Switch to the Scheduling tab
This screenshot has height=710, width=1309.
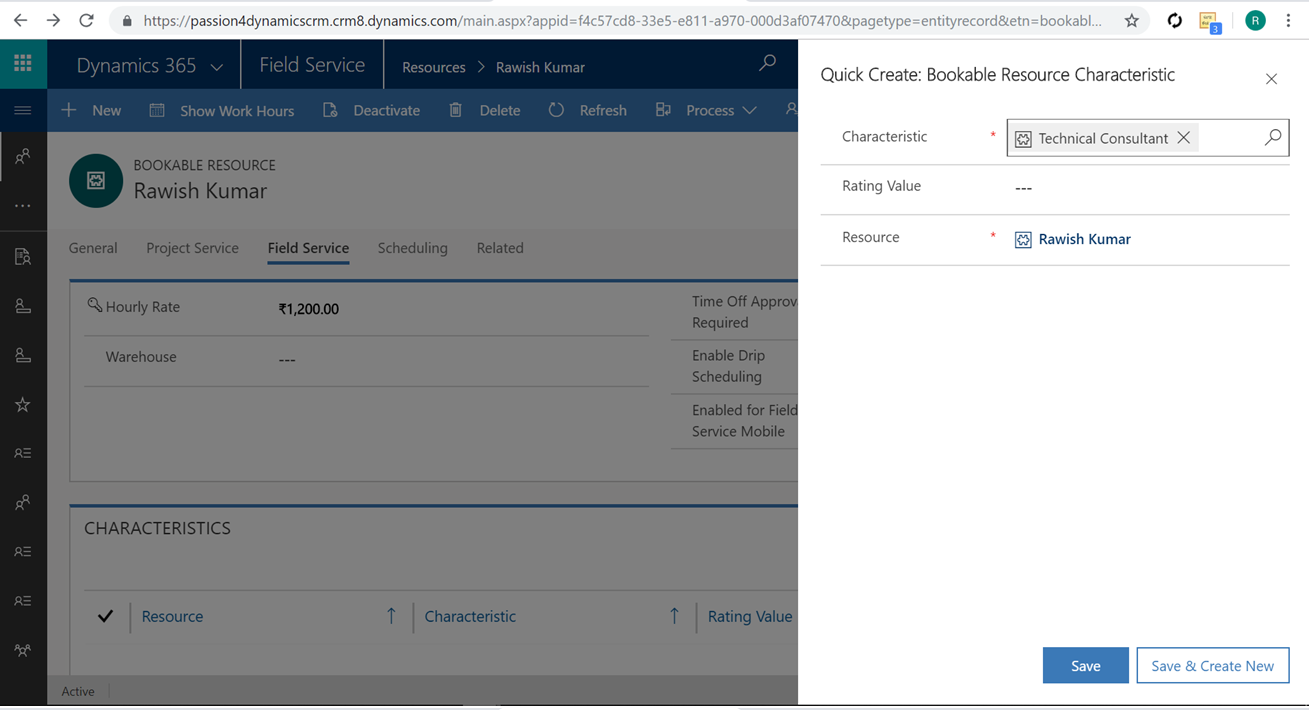pyautogui.click(x=412, y=248)
